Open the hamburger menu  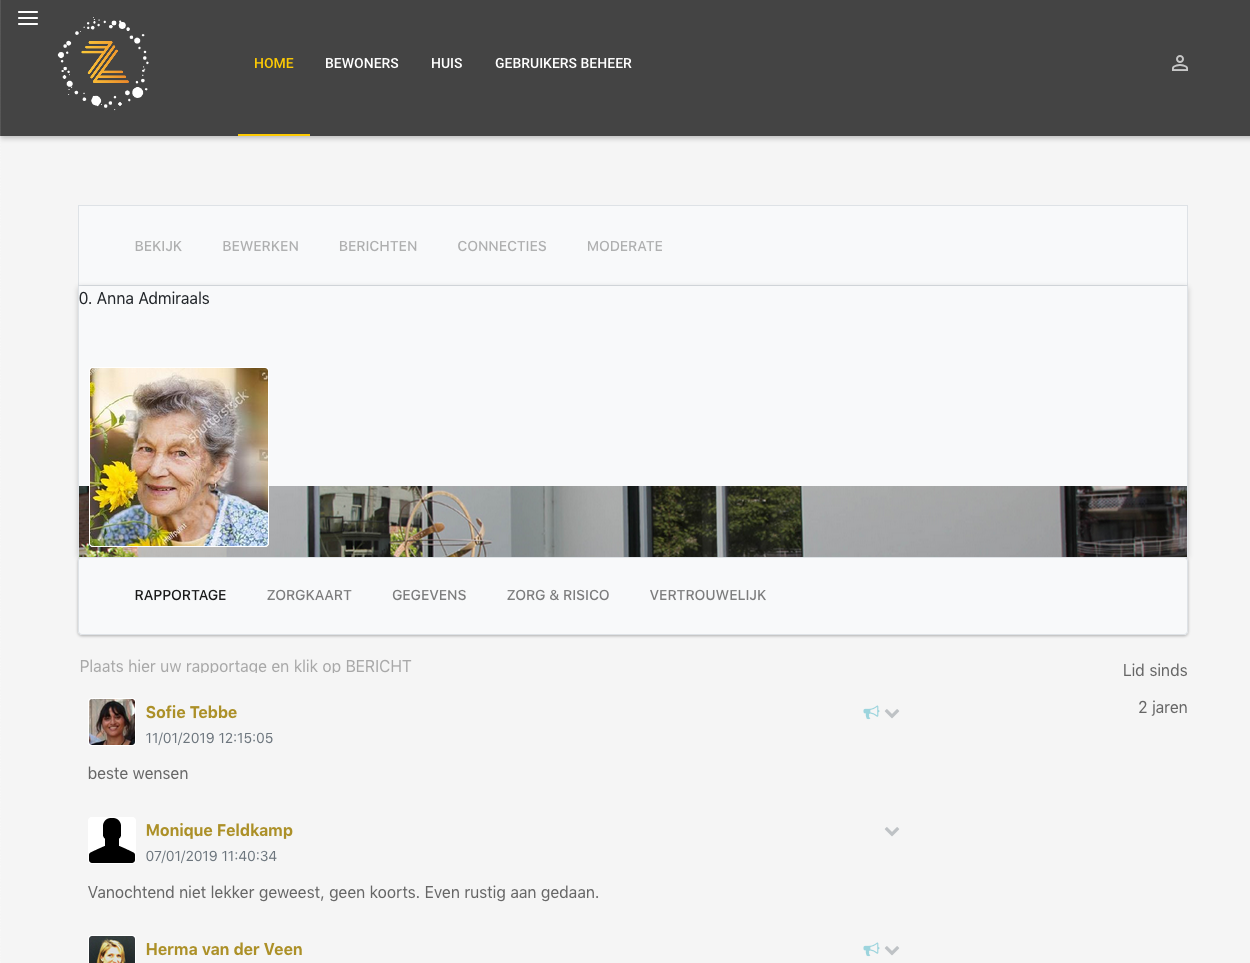tap(28, 18)
